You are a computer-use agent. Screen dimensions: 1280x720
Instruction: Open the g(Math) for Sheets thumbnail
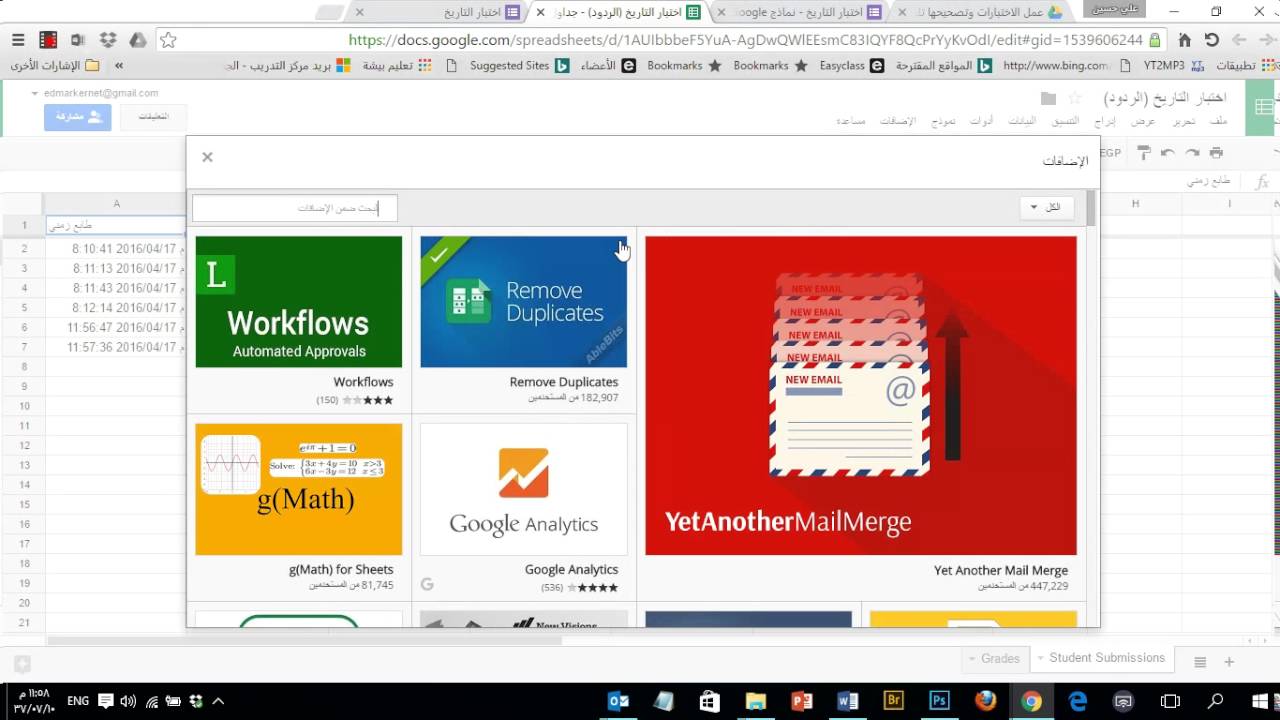(x=299, y=489)
